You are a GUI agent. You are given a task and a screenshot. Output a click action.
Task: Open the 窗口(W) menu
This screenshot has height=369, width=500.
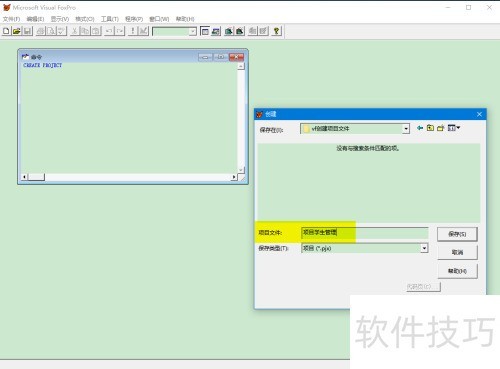tap(159, 19)
